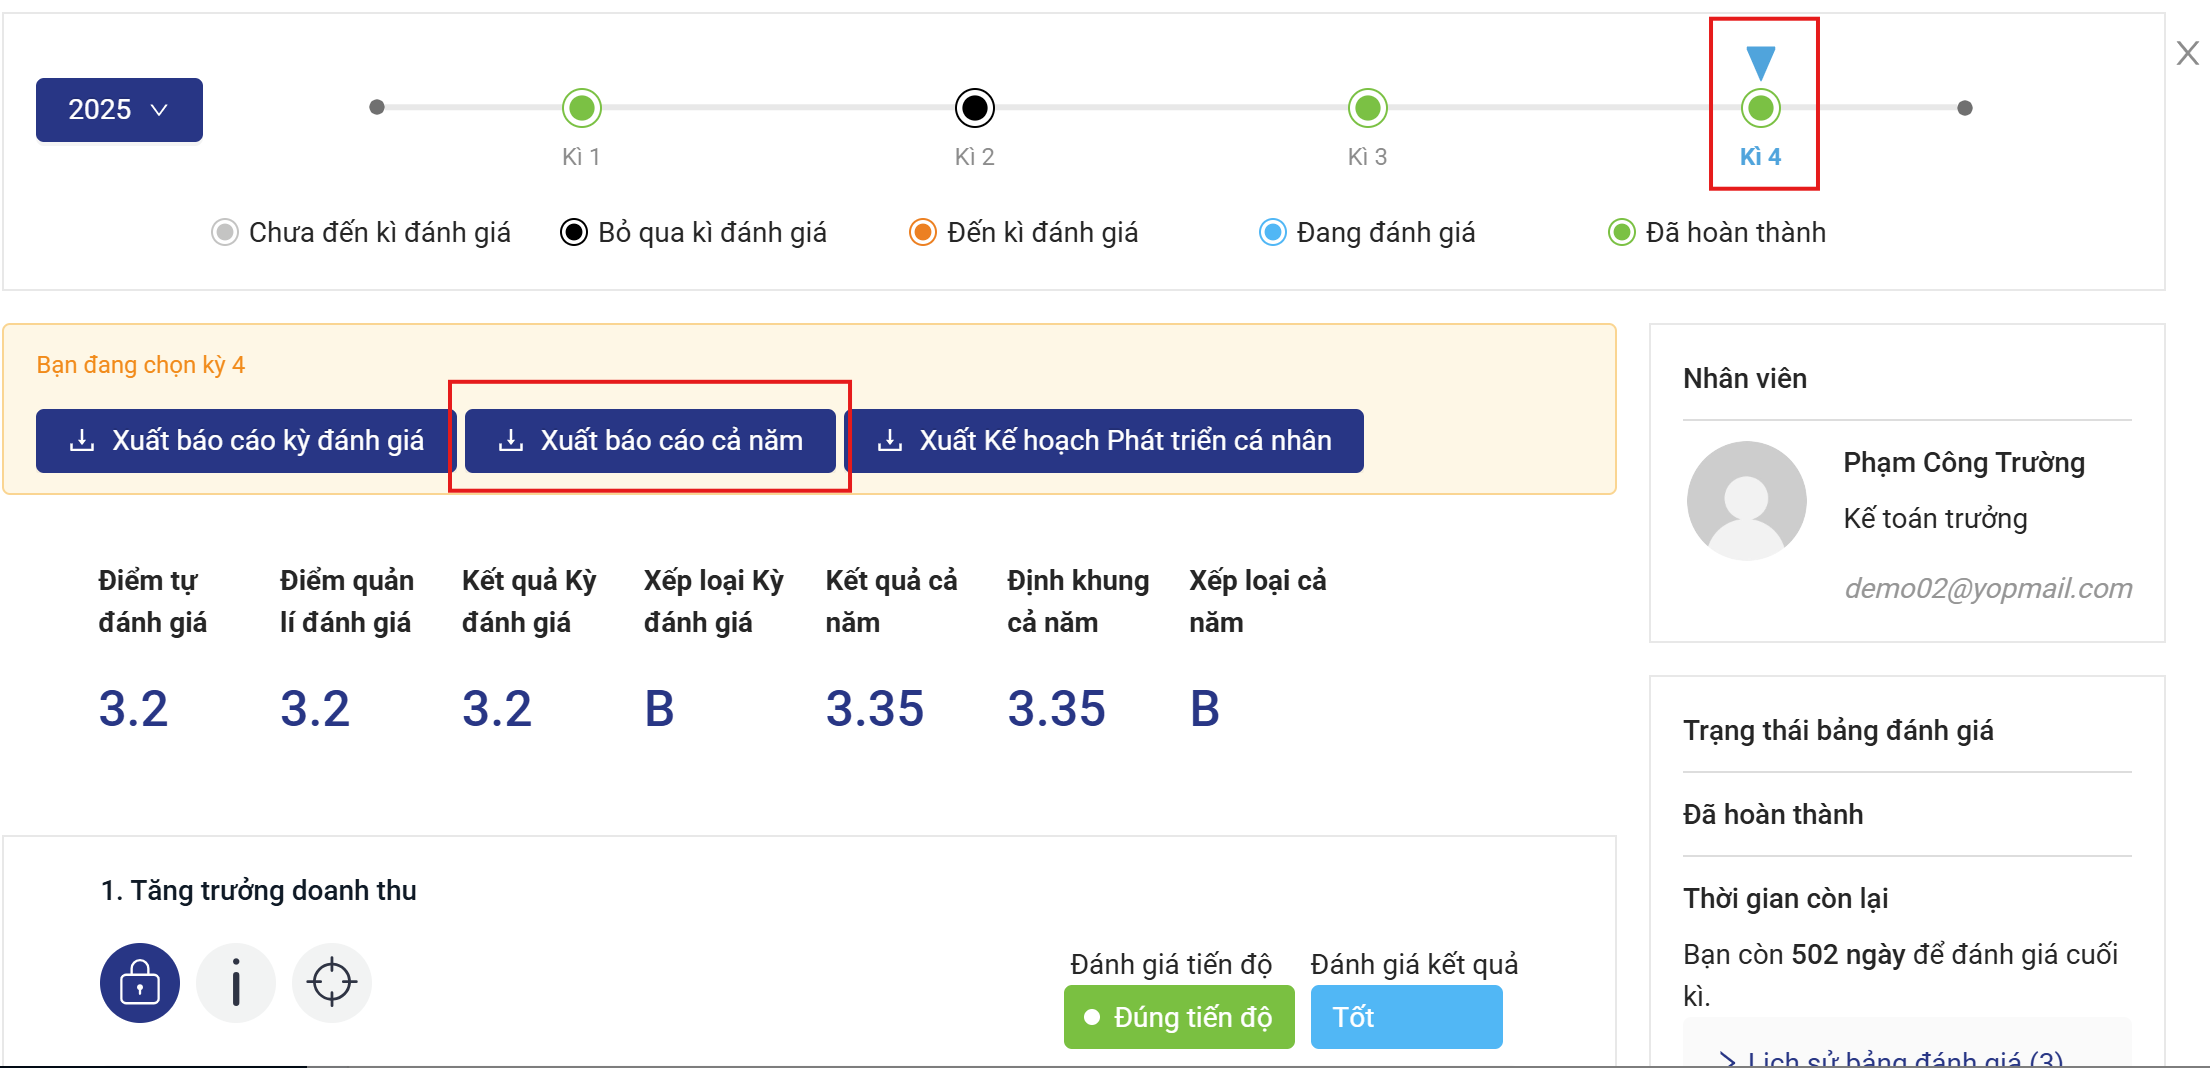Click the Đến kì đánh giá legend indicator

(922, 232)
